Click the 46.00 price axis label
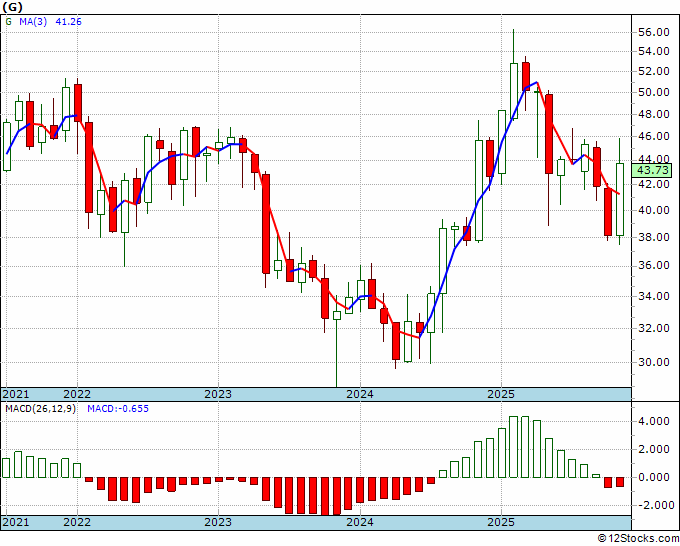Viewport: 680px width, 546px height. tap(654, 137)
